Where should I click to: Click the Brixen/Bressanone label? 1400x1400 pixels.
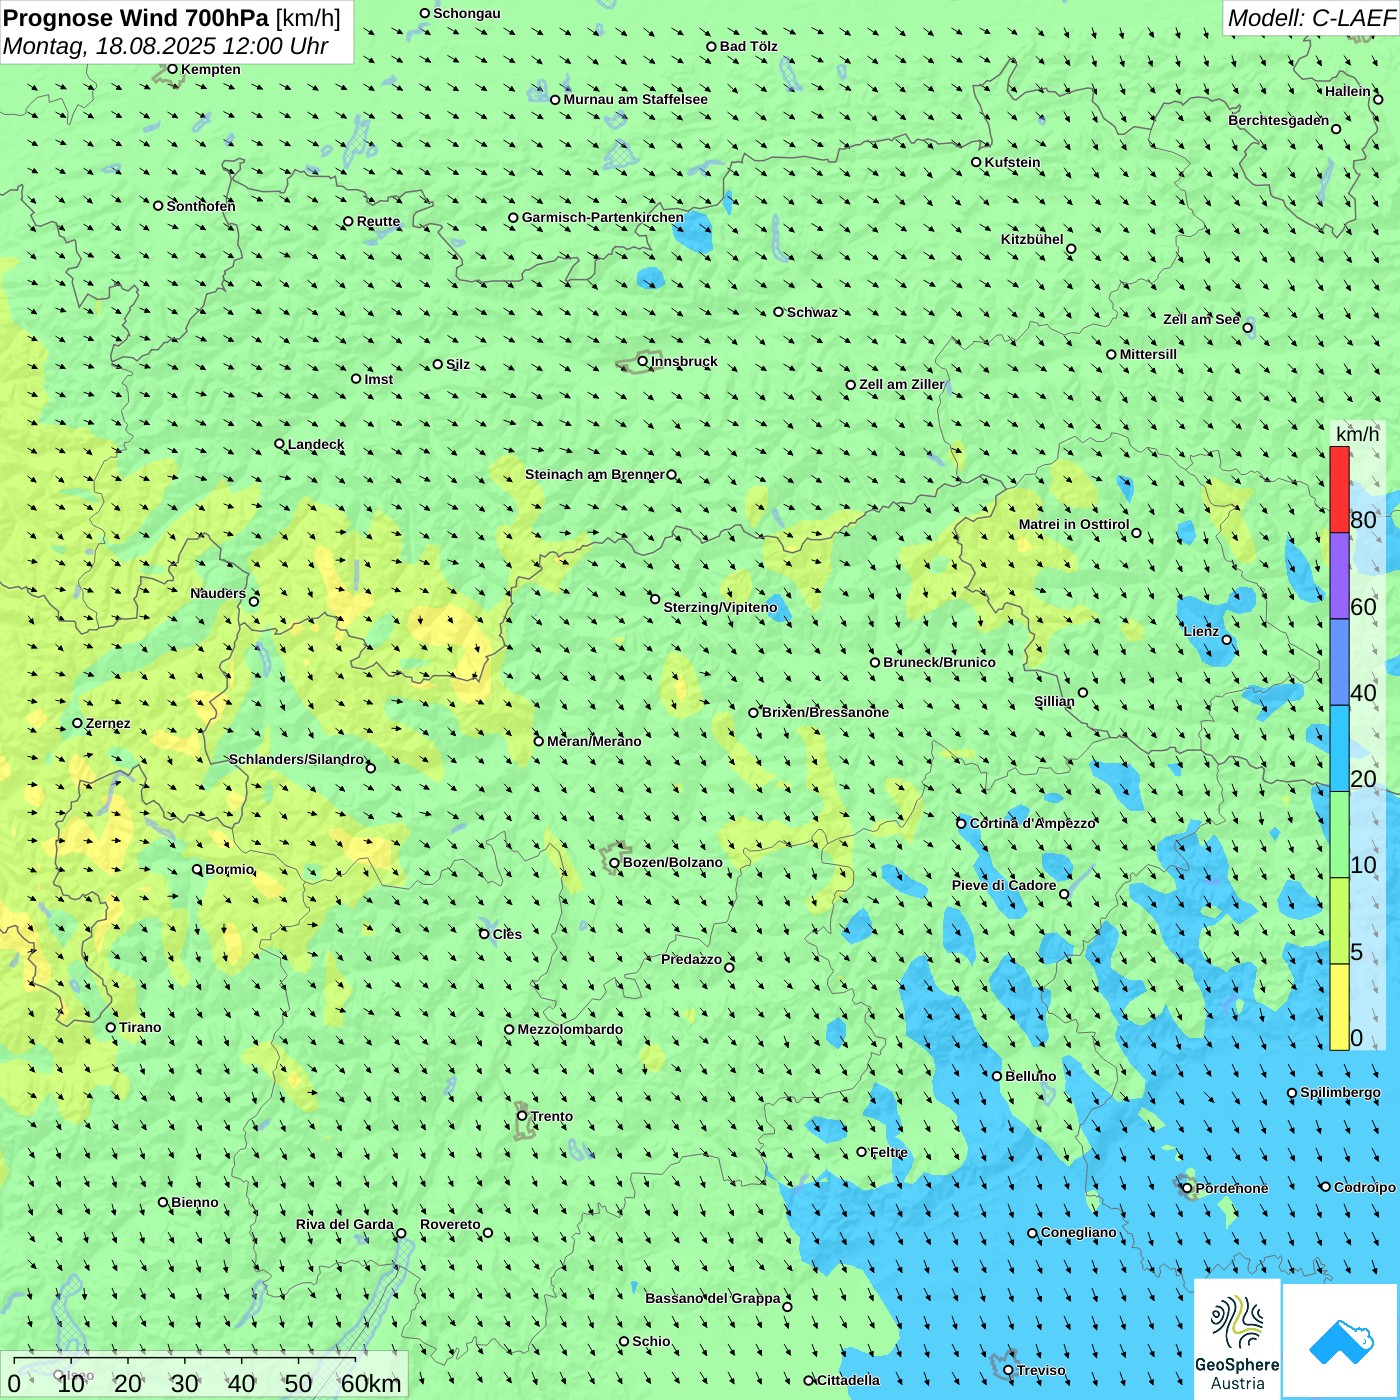[x=825, y=712]
